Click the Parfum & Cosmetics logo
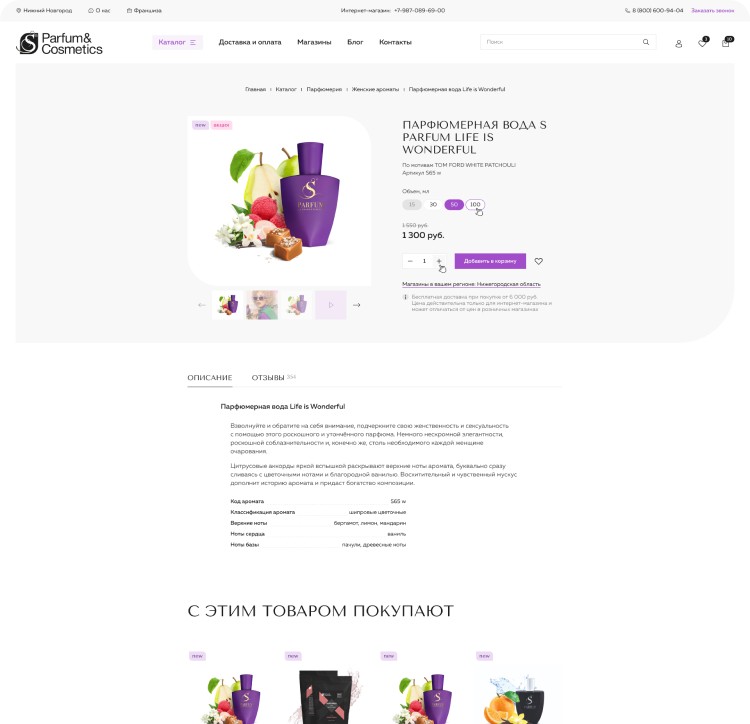This screenshot has width=750, height=724. point(59,43)
